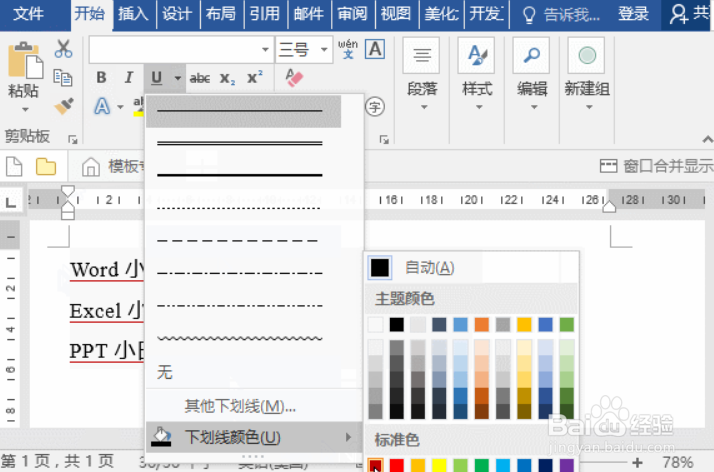Choose the double underline style
714x472 pixels.
point(243,143)
